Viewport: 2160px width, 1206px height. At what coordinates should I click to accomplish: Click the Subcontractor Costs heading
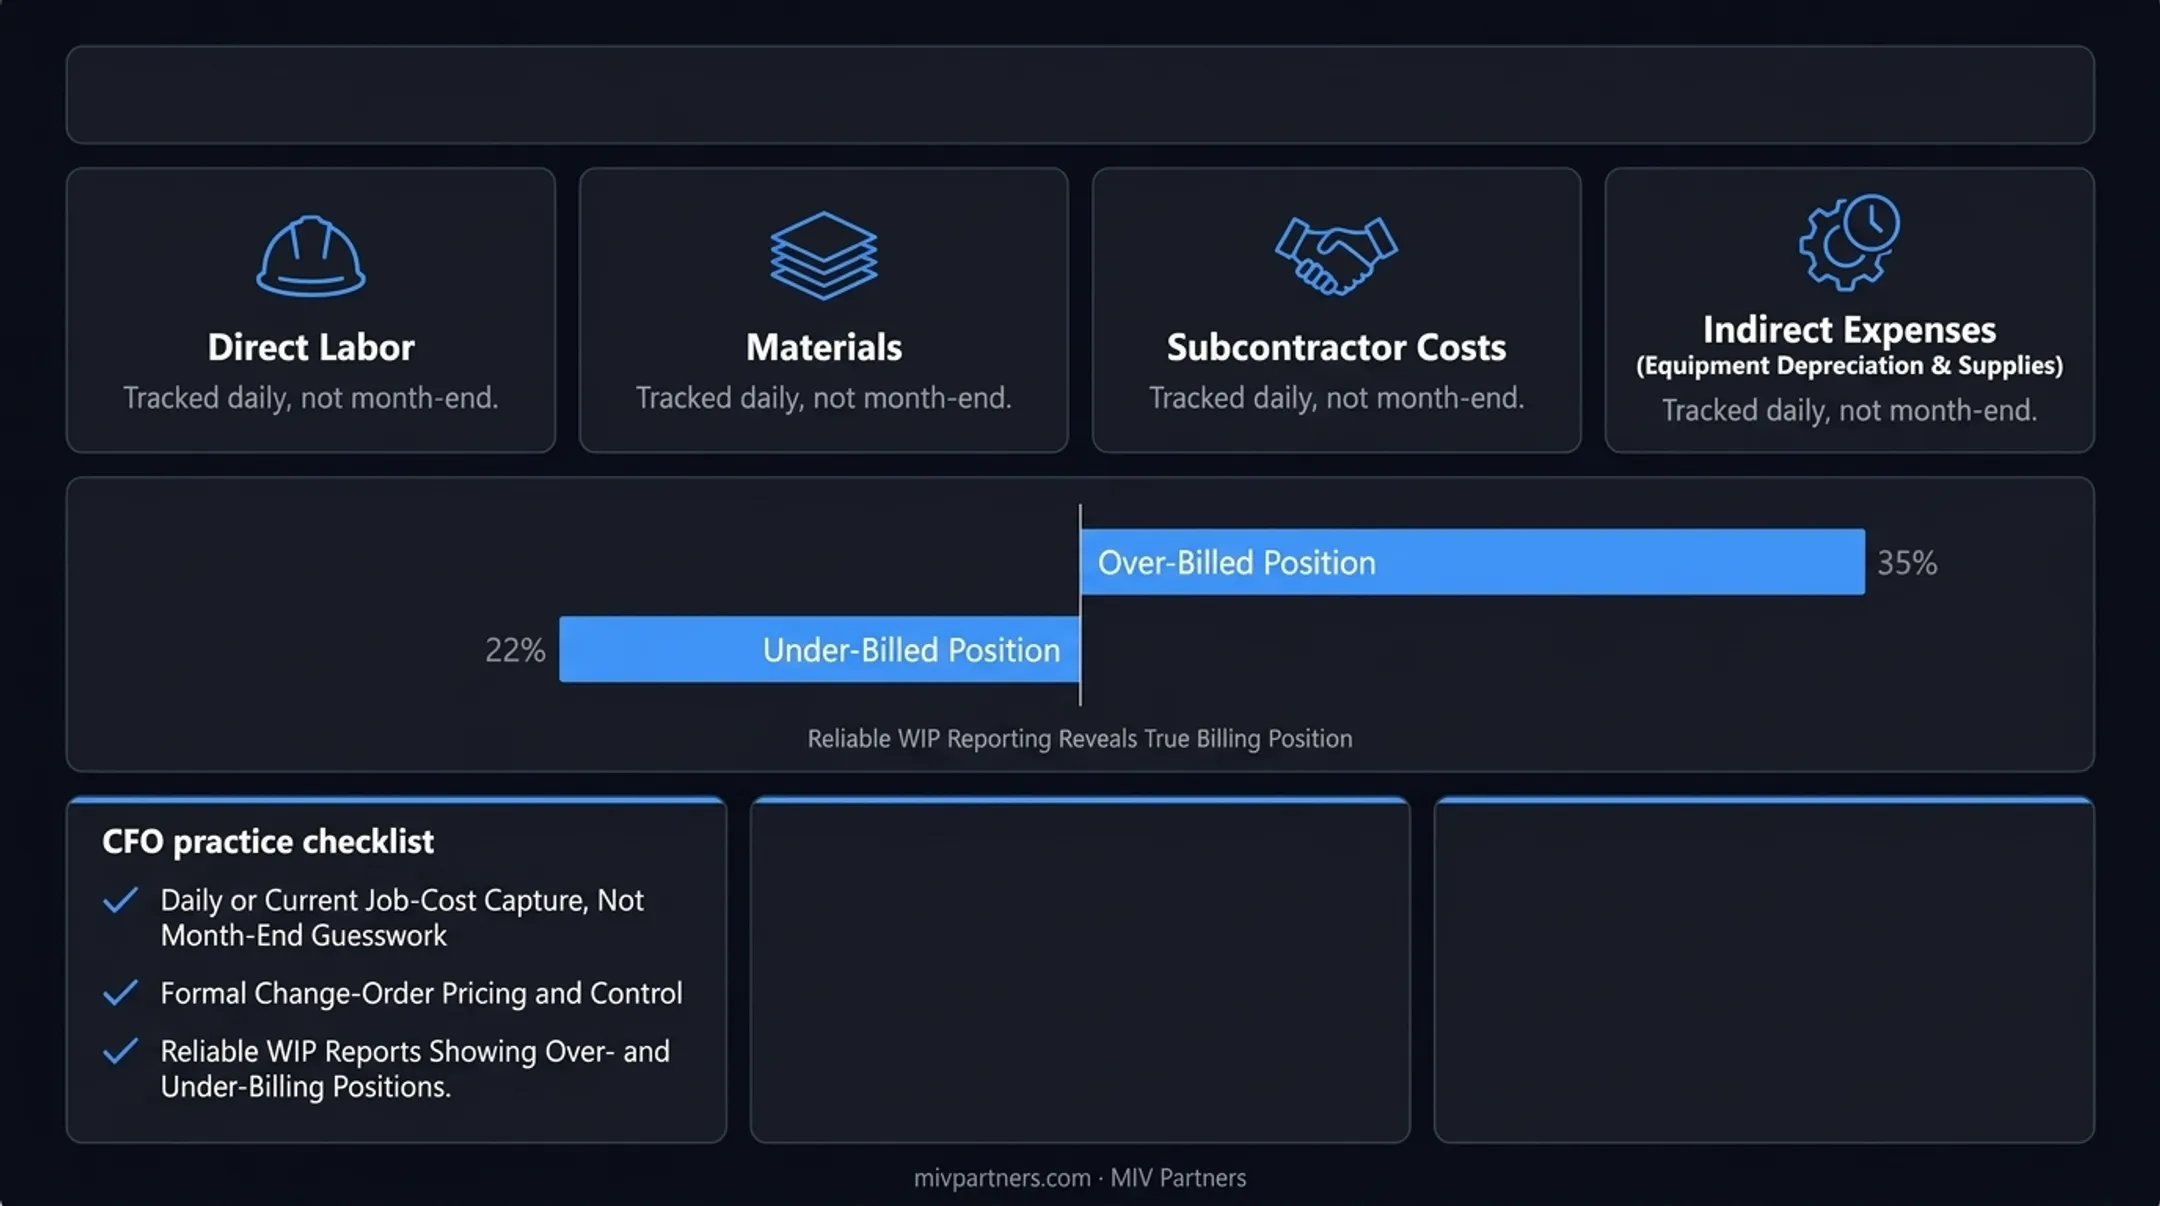pos(1336,347)
